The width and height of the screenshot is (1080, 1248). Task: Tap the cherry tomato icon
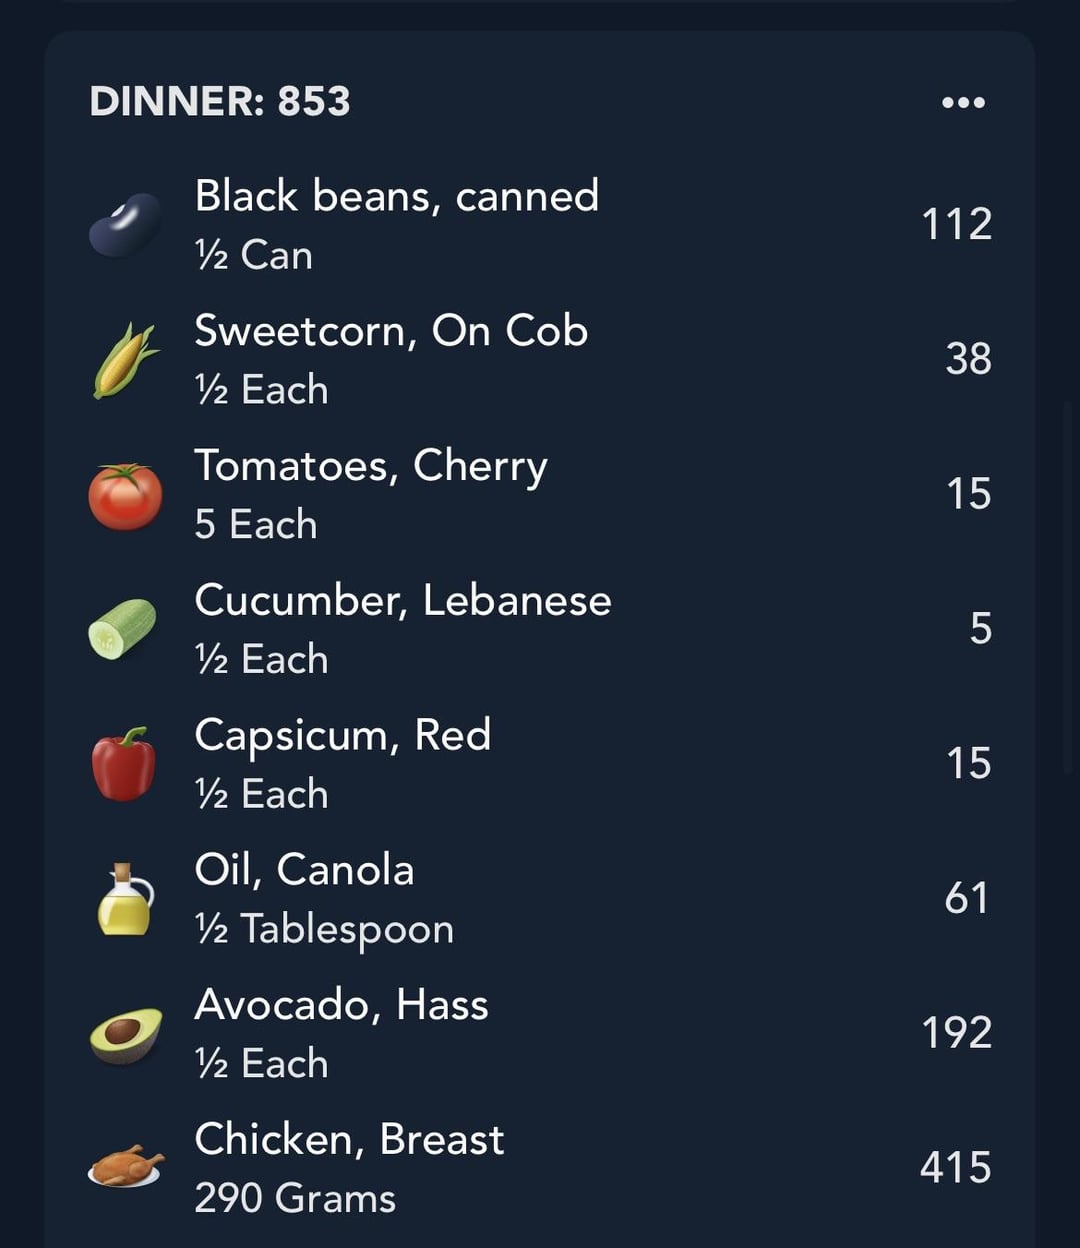click(x=125, y=496)
